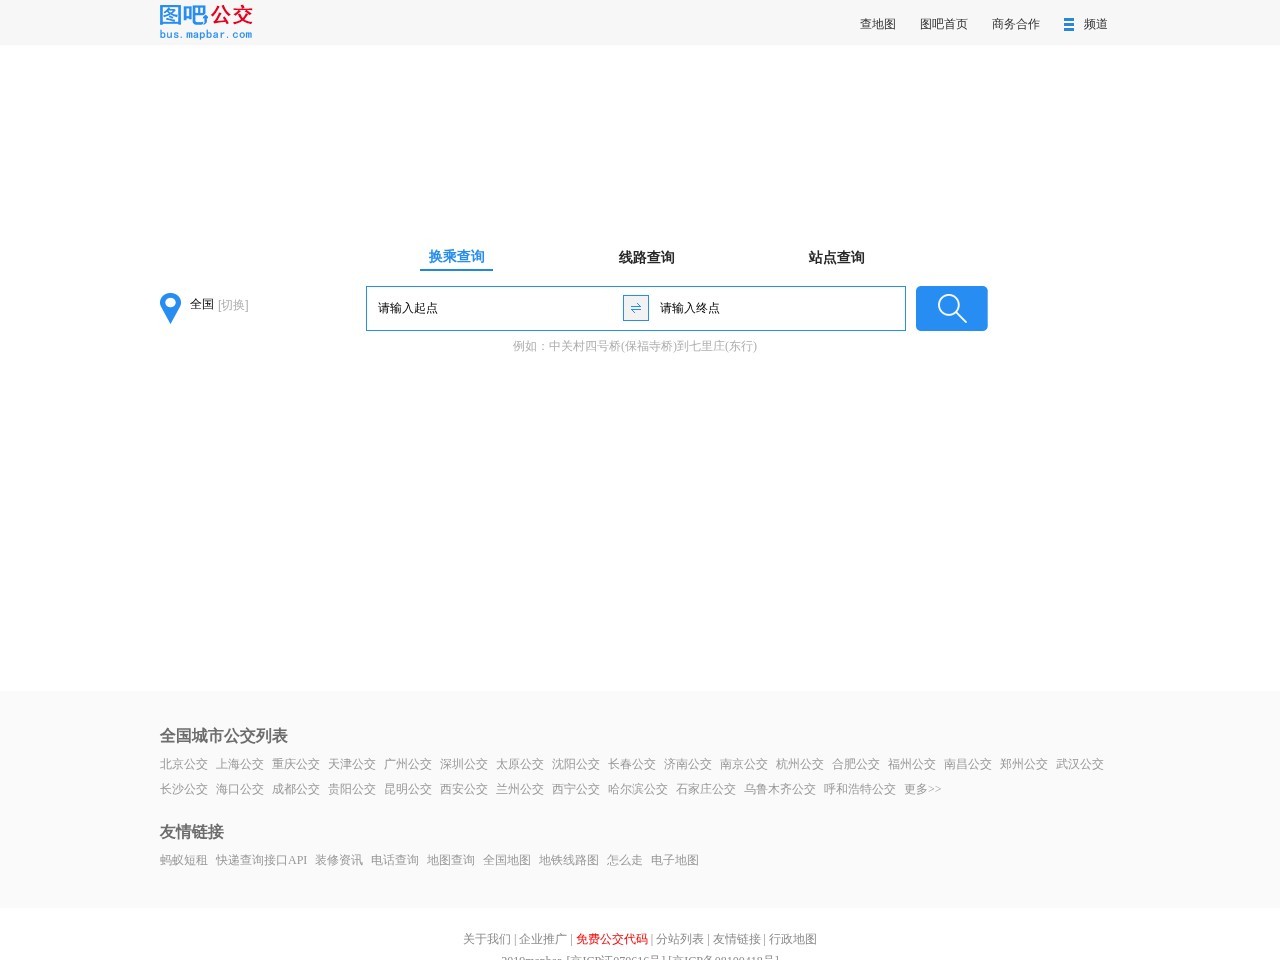Click 更多>> to view more cities
1280x960 pixels.
[922, 789]
